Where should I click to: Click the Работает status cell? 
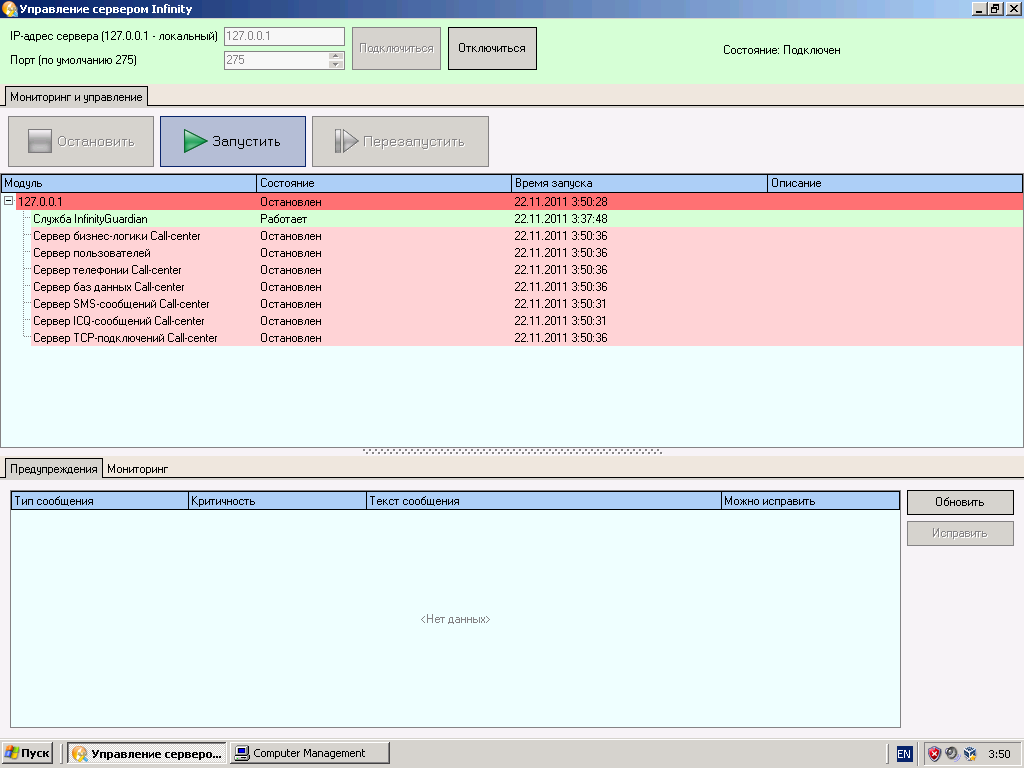coord(283,219)
